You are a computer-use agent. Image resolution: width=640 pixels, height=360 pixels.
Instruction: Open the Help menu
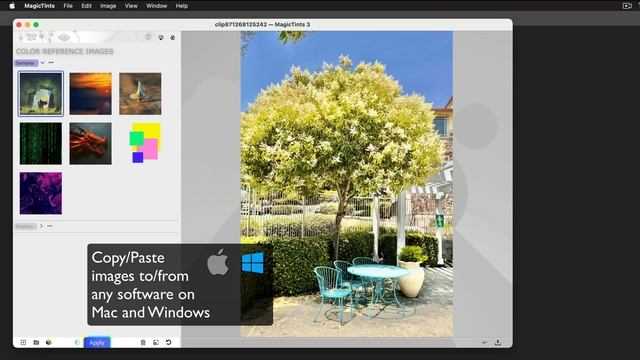point(182,6)
